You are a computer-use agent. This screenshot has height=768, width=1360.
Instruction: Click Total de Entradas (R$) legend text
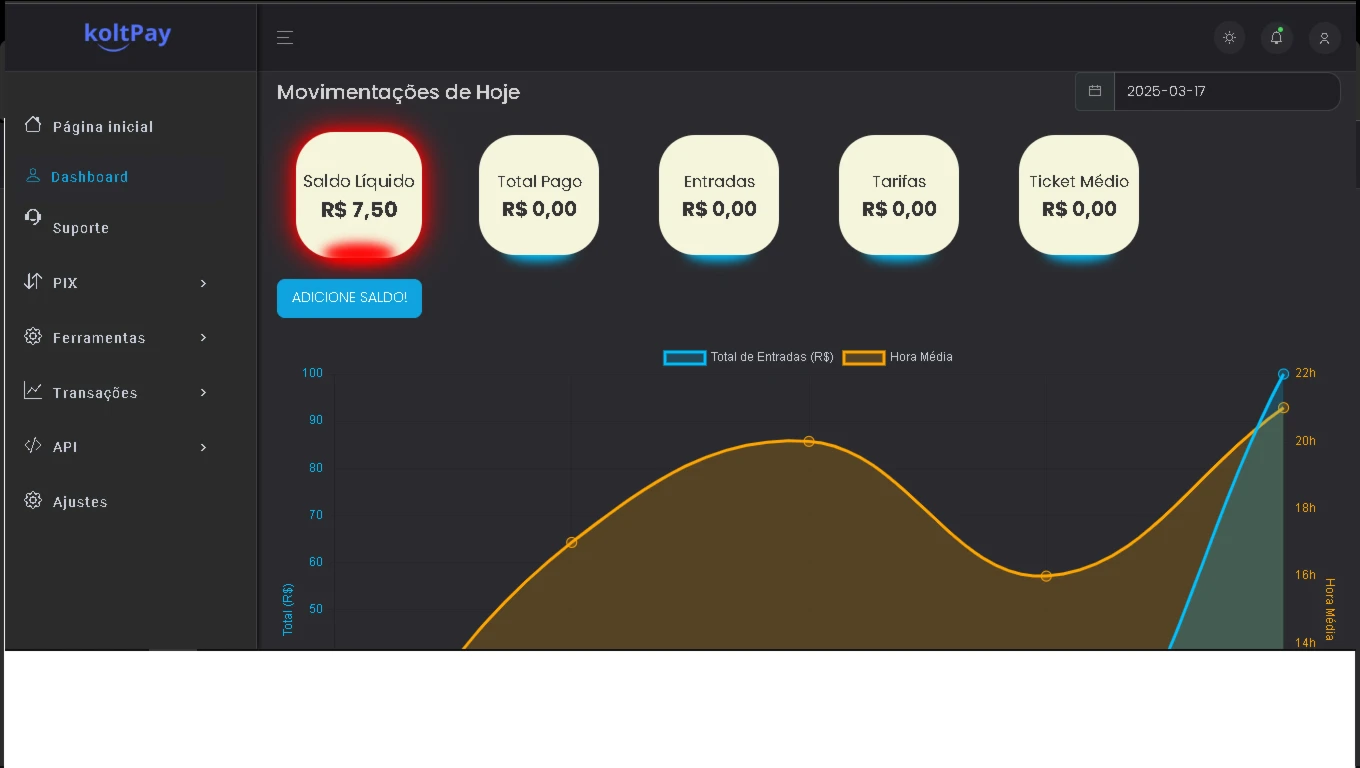pyautogui.click(x=772, y=357)
